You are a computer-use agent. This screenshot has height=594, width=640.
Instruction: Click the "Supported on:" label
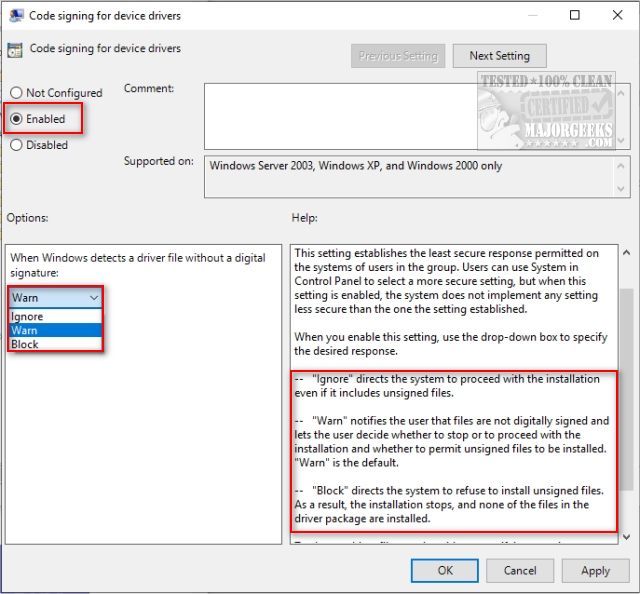(159, 161)
